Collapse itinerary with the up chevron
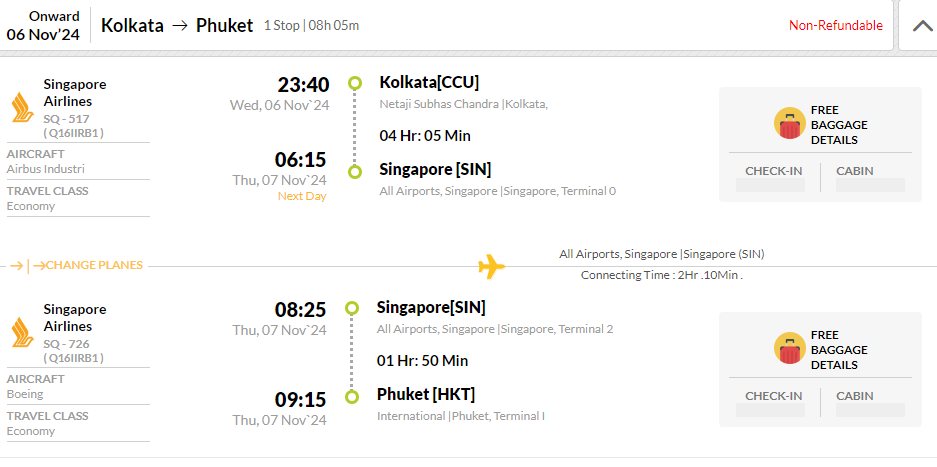This screenshot has width=937, height=467. 923,26
